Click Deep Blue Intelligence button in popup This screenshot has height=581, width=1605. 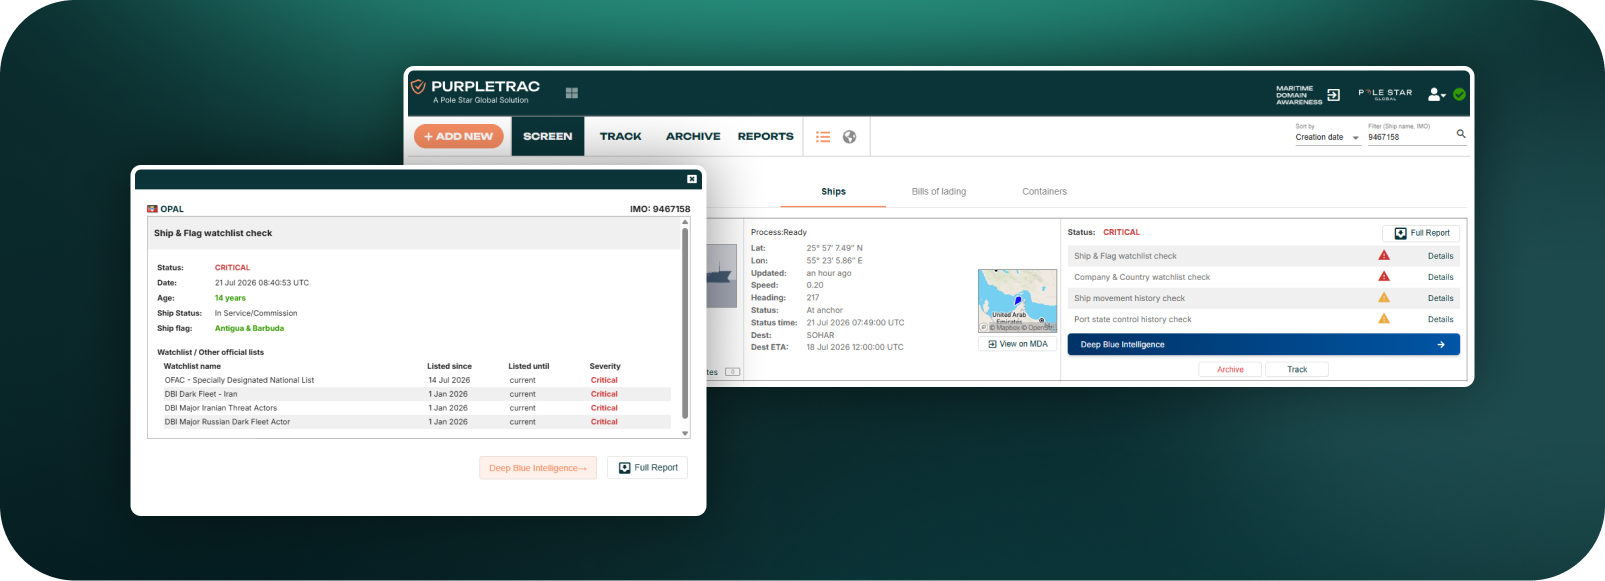coord(538,468)
